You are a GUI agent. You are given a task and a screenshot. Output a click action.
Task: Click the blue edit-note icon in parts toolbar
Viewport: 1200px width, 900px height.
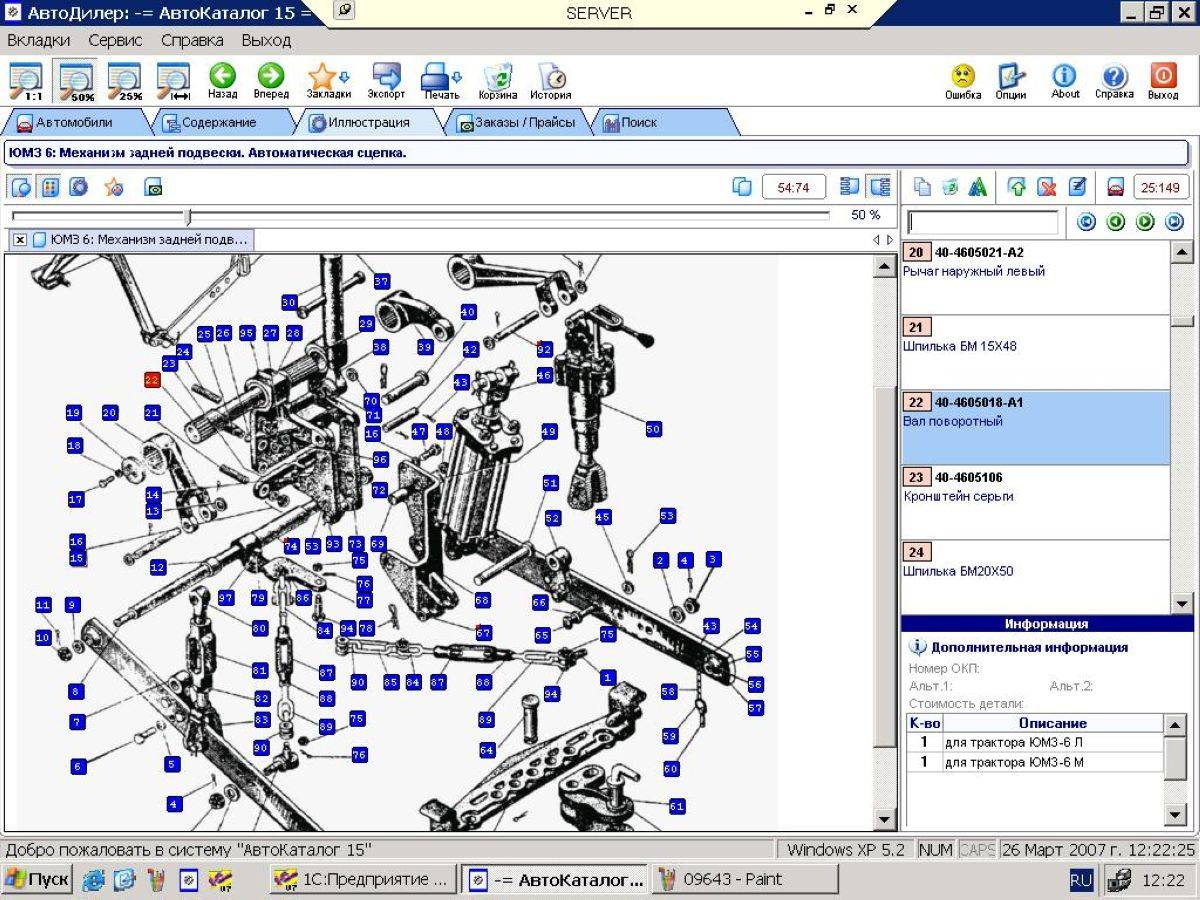pyautogui.click(x=1077, y=187)
